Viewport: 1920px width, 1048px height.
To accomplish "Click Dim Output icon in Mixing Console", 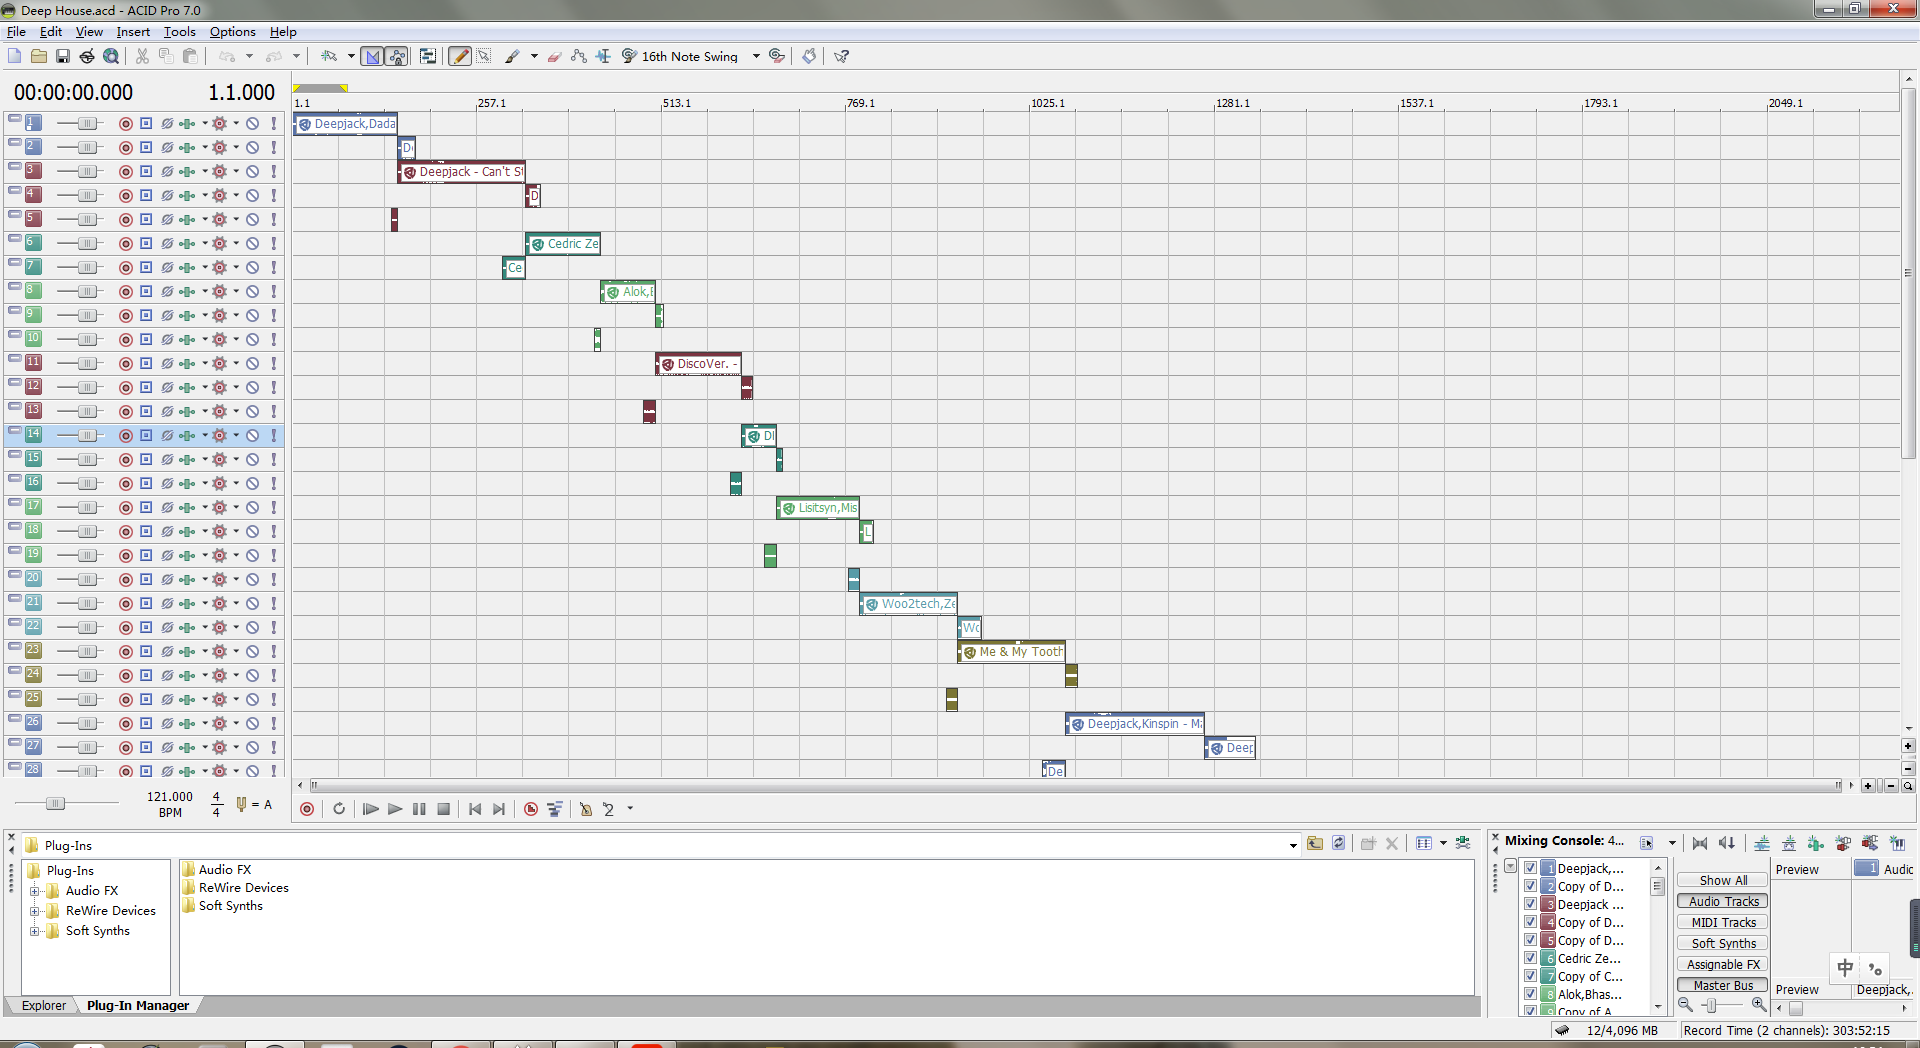I will pos(1727,843).
